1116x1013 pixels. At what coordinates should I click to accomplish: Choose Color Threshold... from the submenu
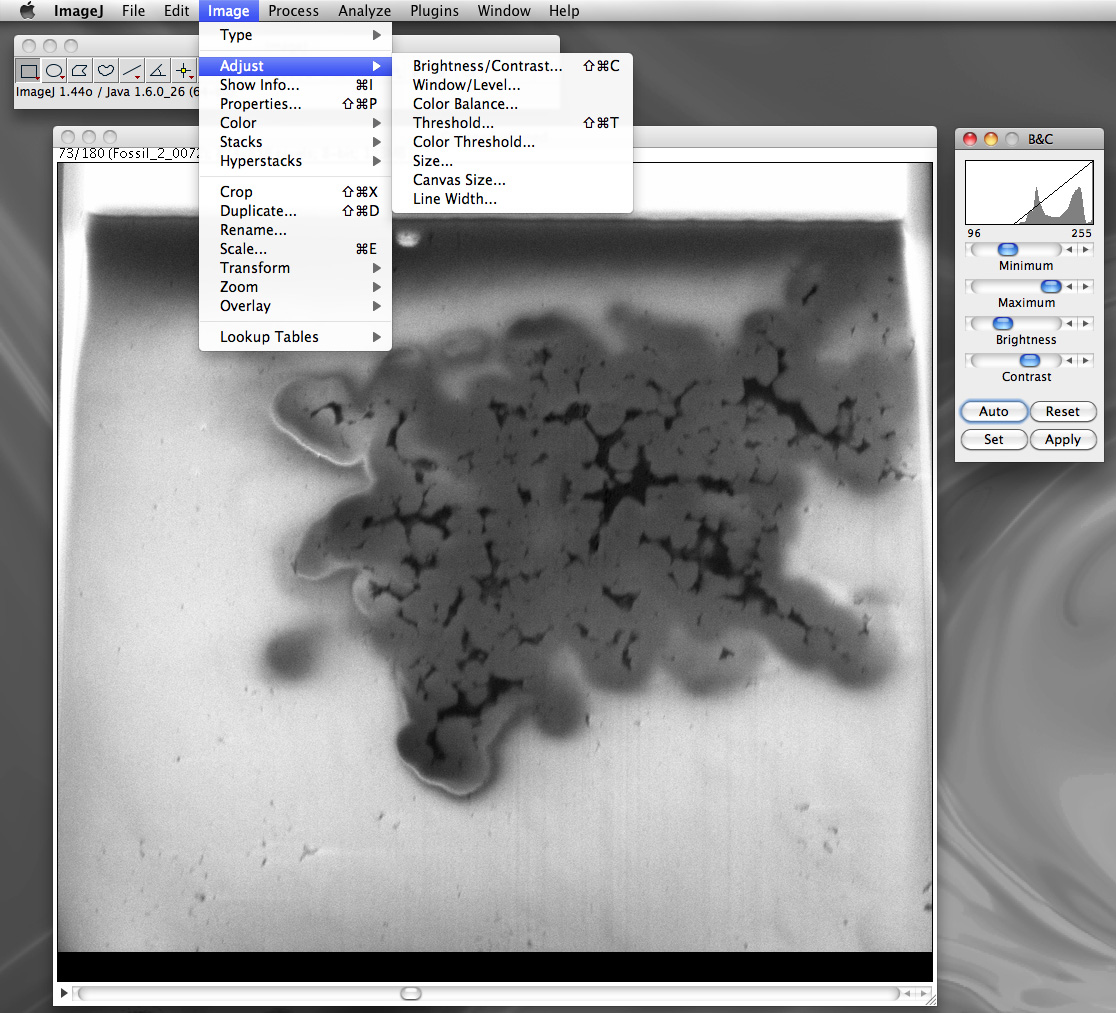tap(512, 142)
